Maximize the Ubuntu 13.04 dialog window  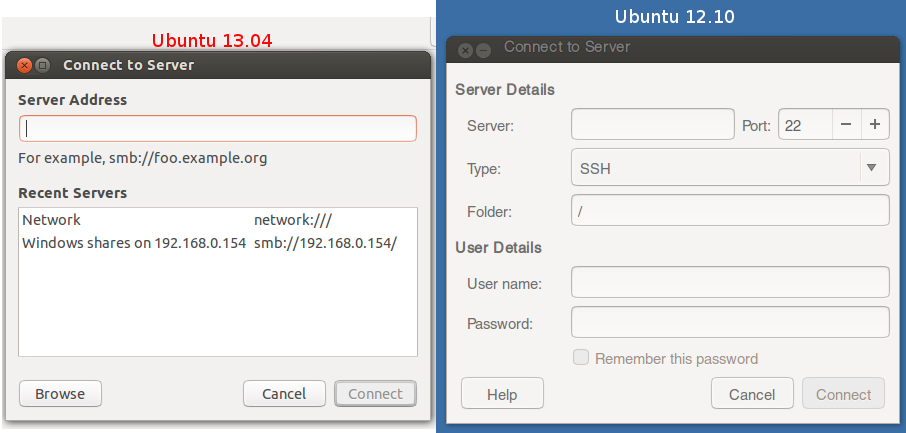pos(42,65)
